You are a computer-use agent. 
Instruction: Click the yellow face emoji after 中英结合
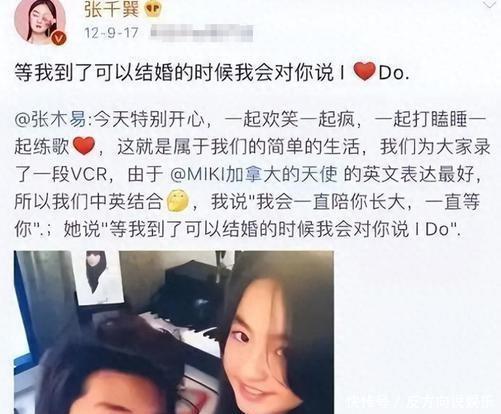coord(178,201)
